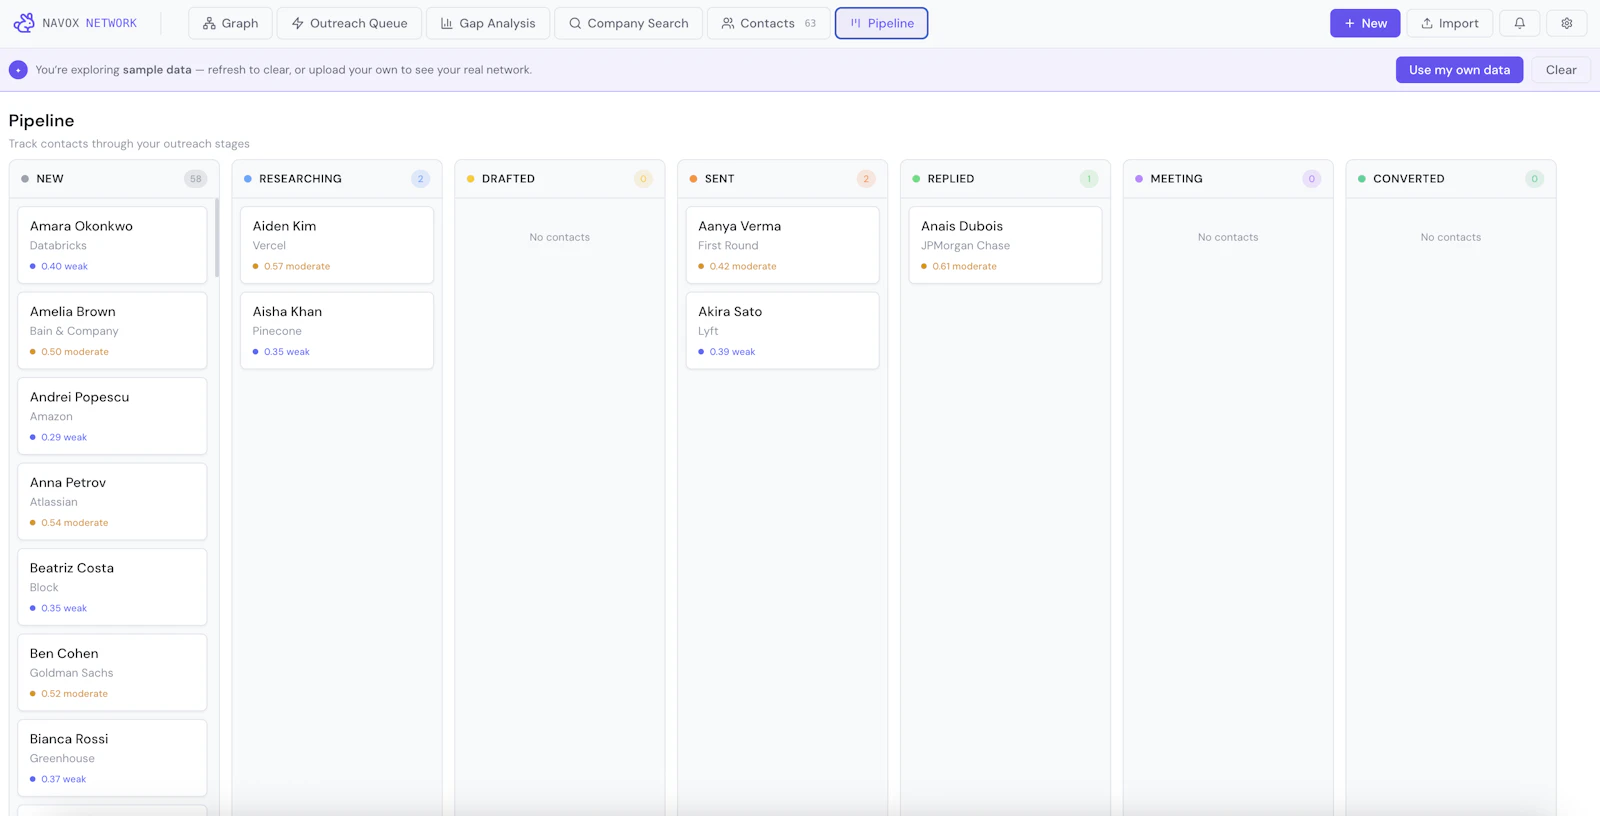
Task: Open the Graph tab
Action: 230,23
